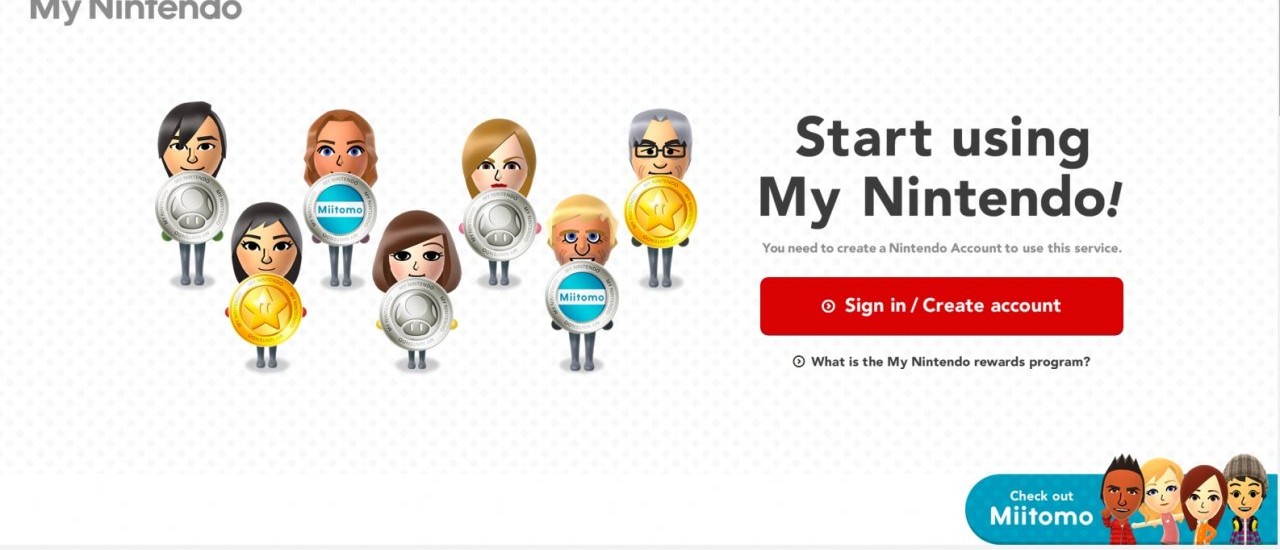The width and height of the screenshot is (1280, 550).
Task: Open the My Nintendo rewards program link
Action: [x=950, y=362]
